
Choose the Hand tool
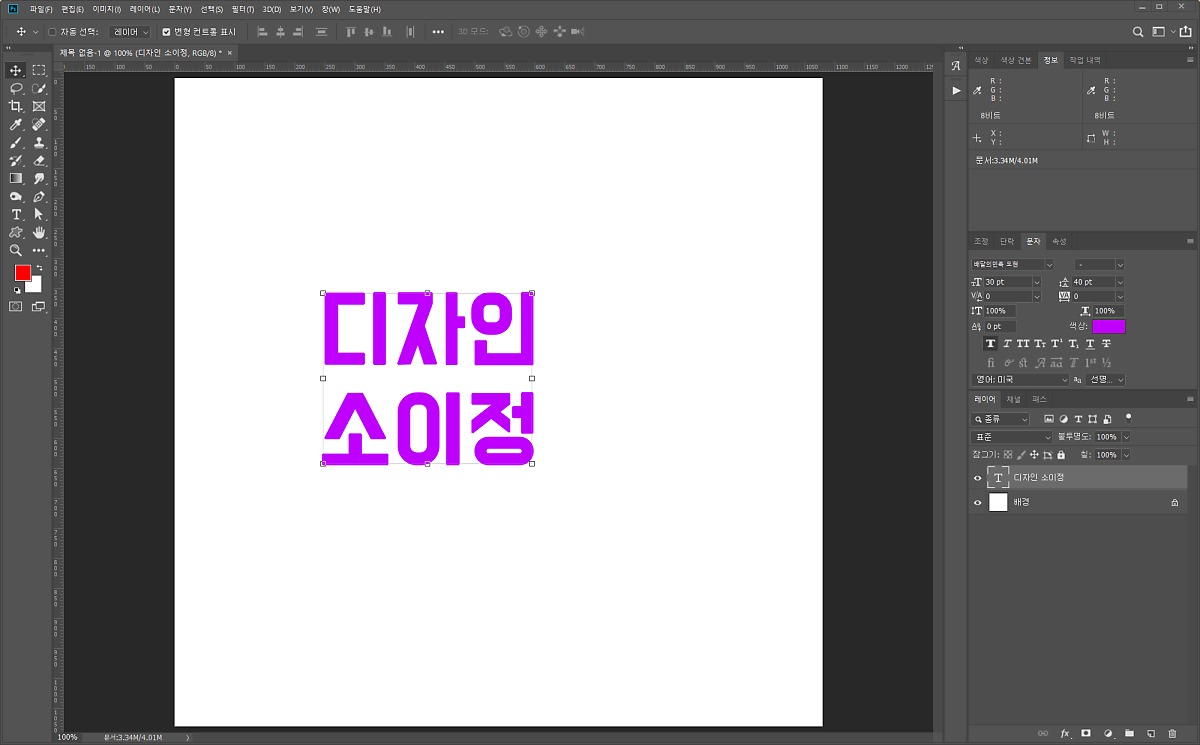tap(39, 232)
